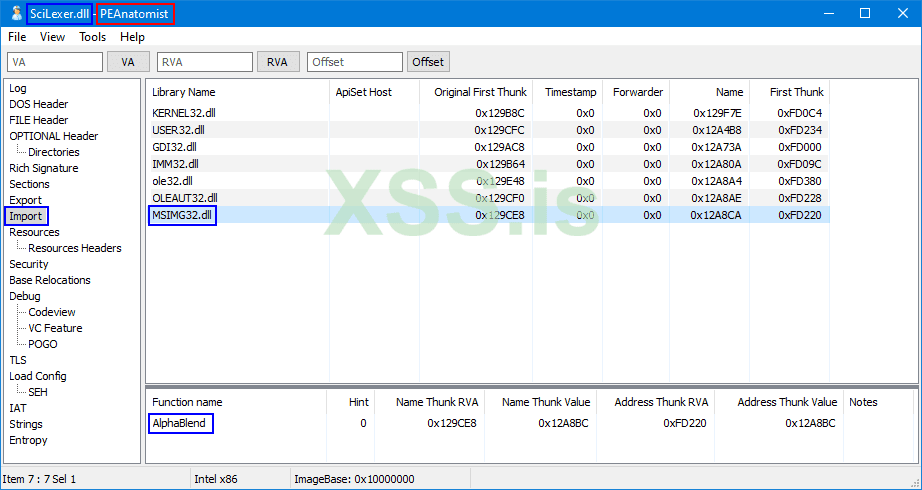Select FILE Header in the tree
Image resolution: width=922 pixels, height=490 pixels.
point(39,120)
